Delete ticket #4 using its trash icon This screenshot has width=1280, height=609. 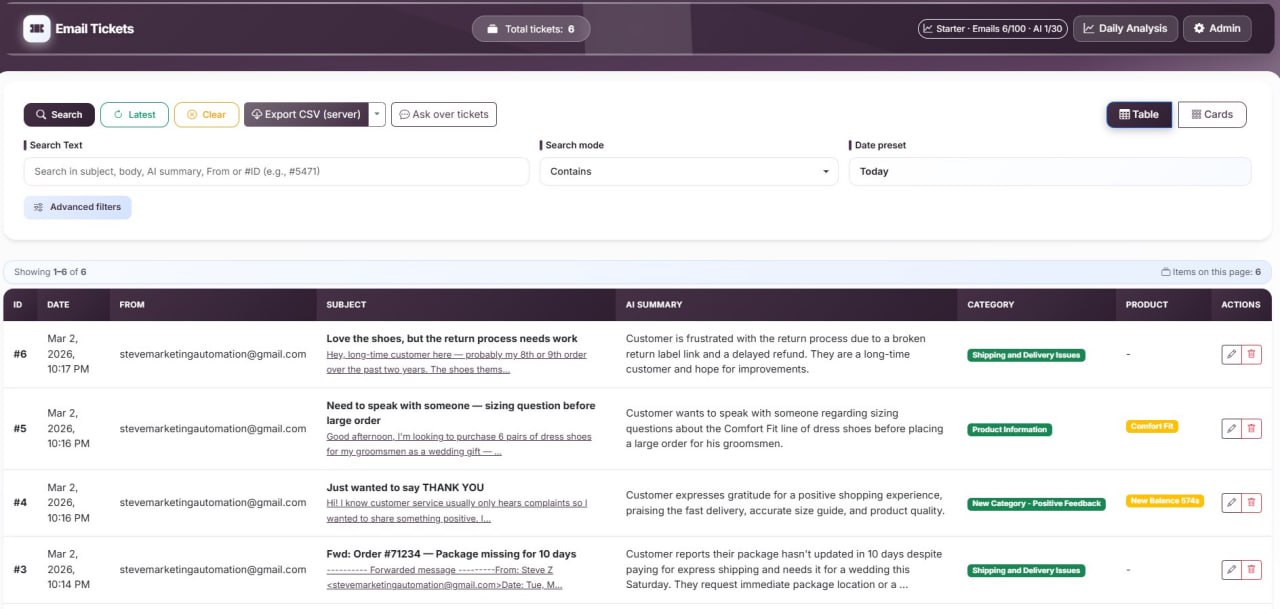coord(1251,503)
